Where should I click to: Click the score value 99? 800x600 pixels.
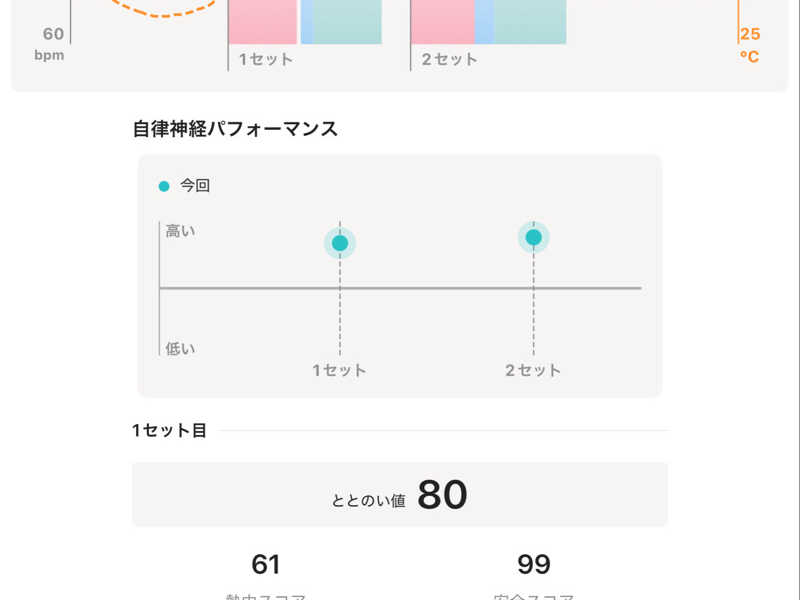[534, 564]
